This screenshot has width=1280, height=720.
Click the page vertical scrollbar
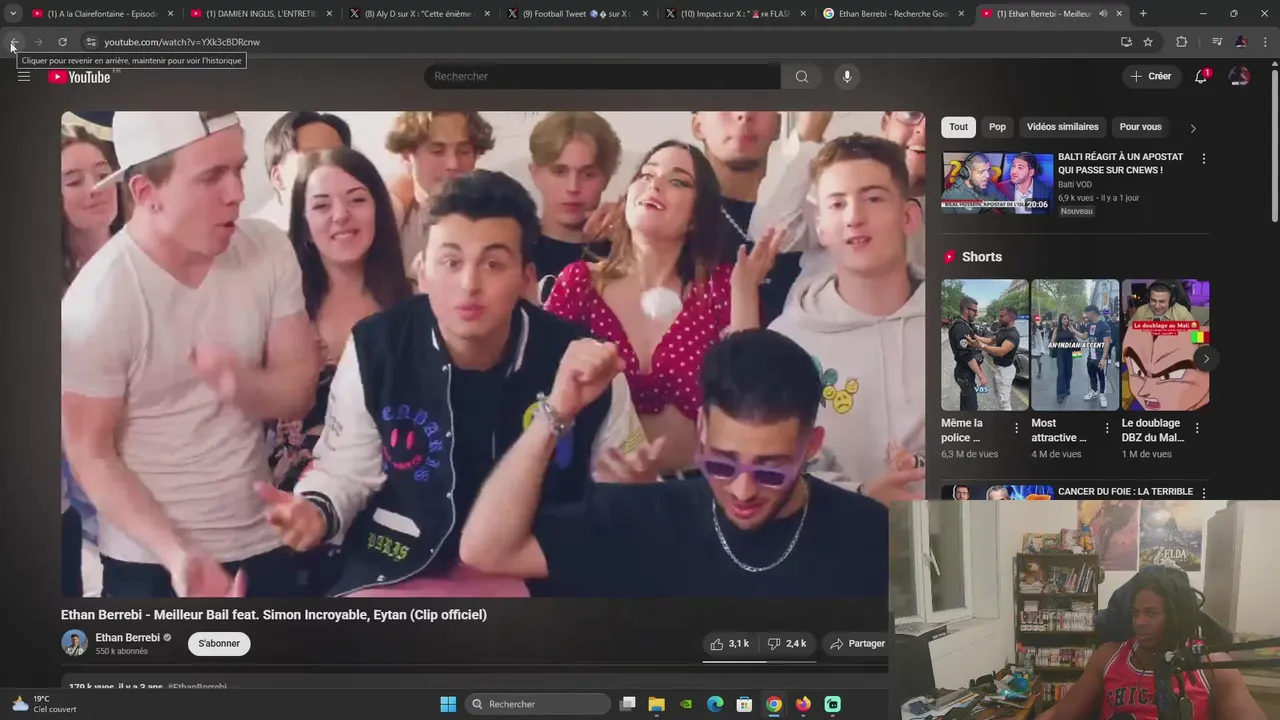point(1274,144)
